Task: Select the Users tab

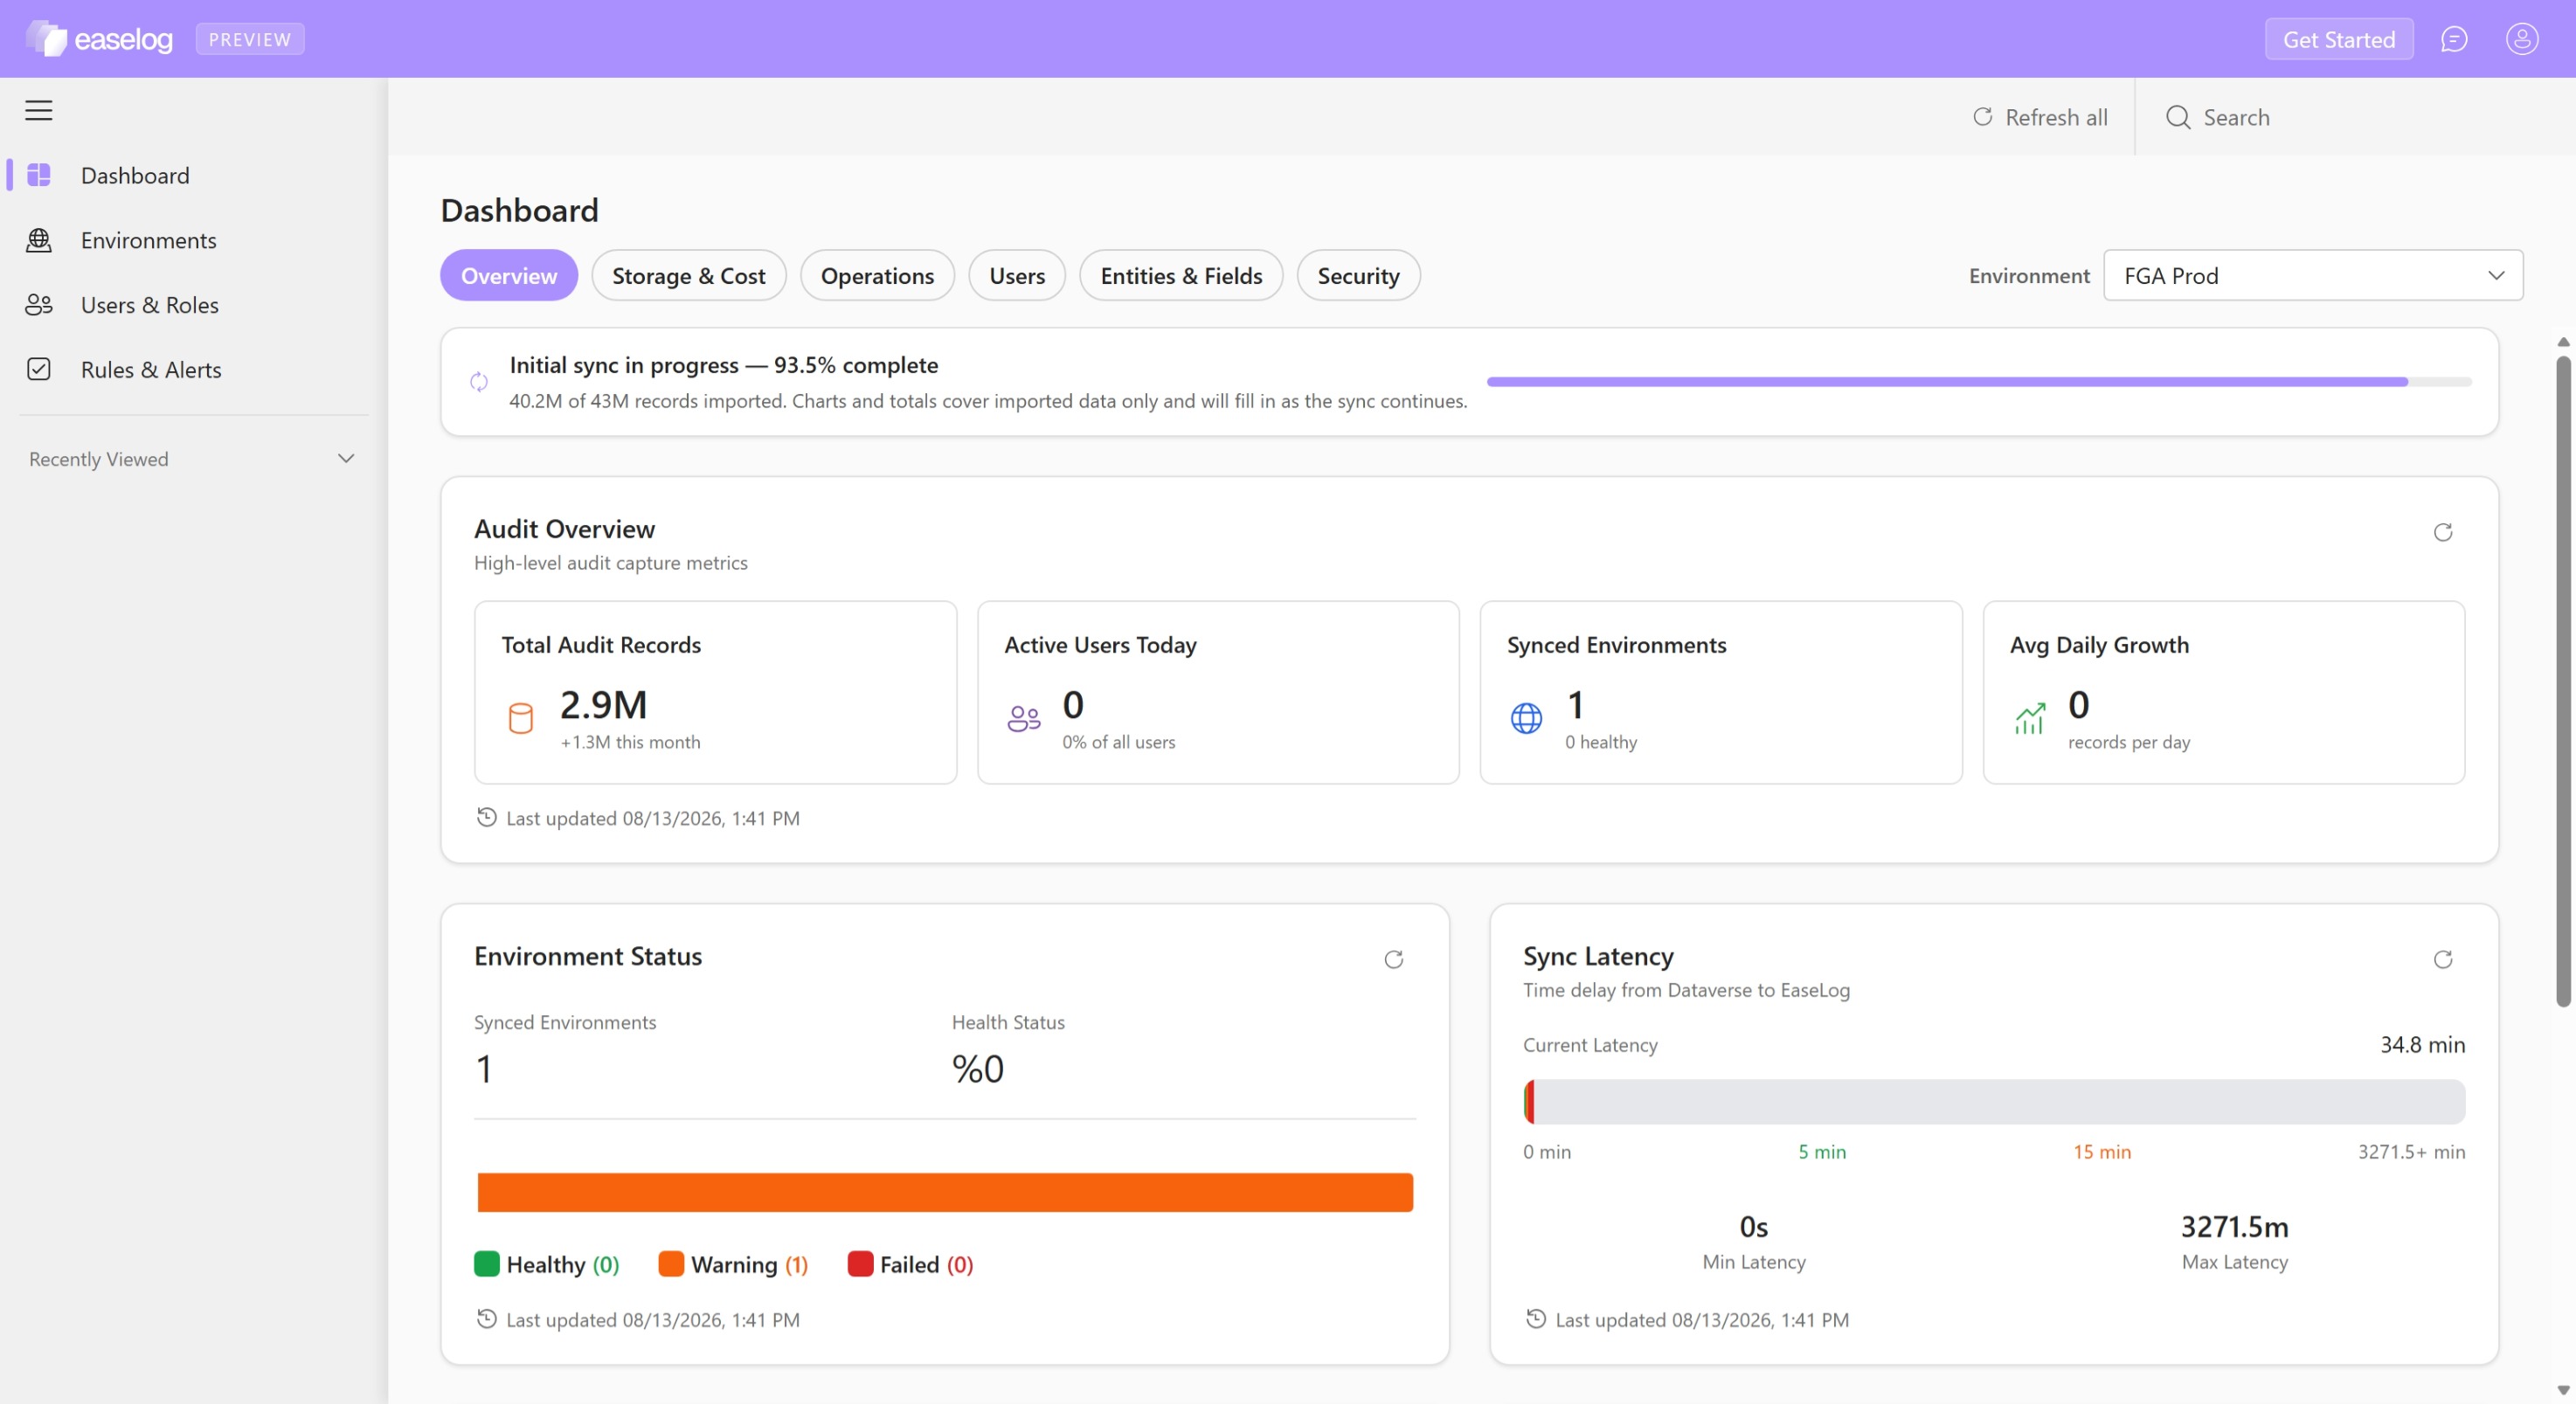Action: point(1017,276)
